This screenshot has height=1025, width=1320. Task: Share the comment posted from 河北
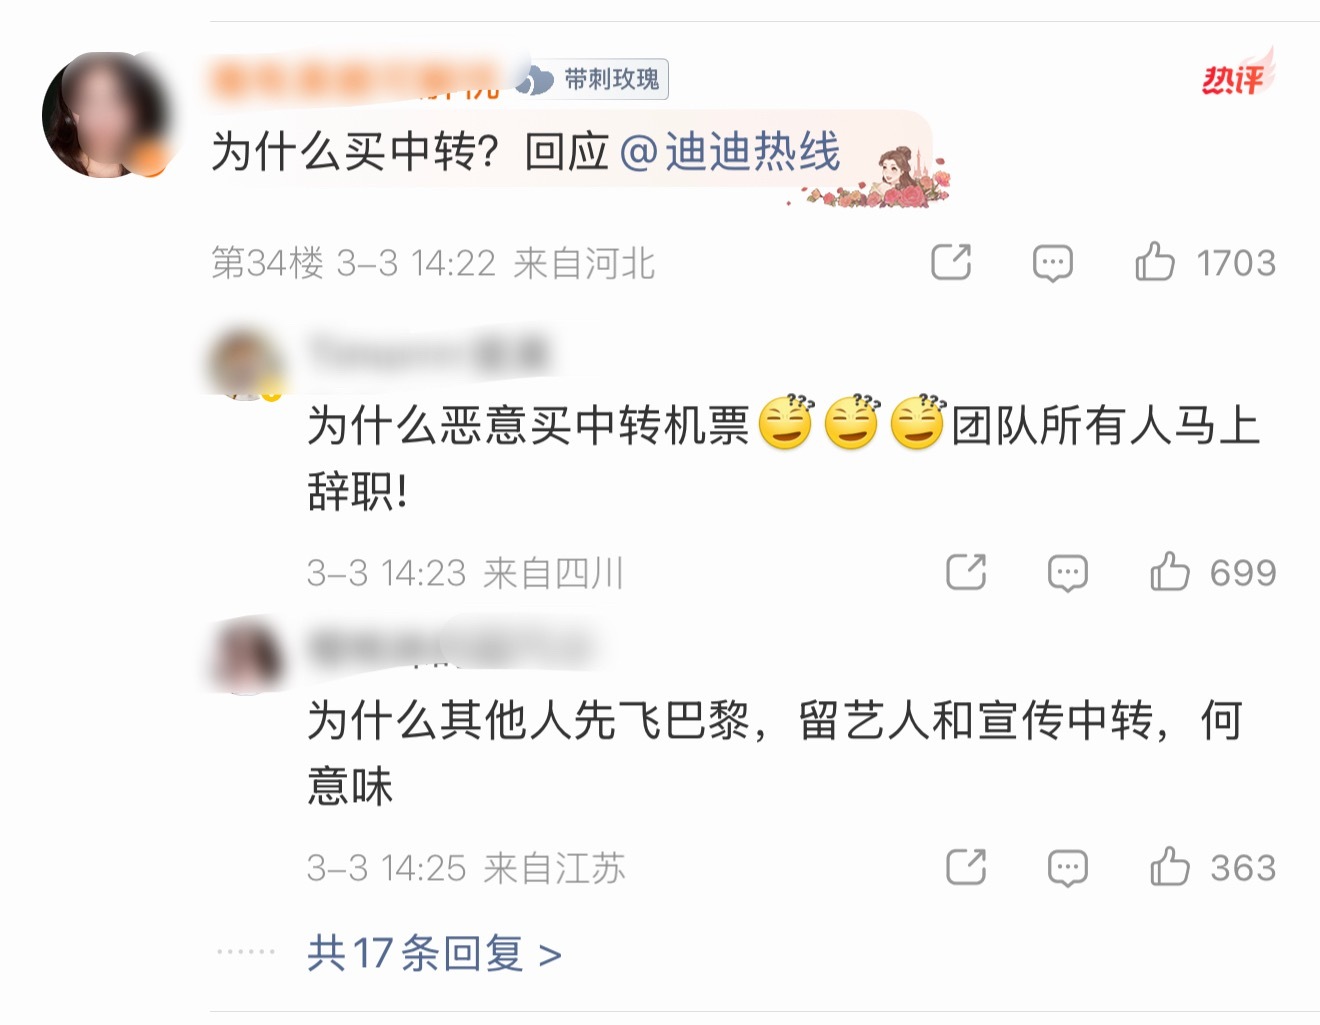tap(951, 262)
